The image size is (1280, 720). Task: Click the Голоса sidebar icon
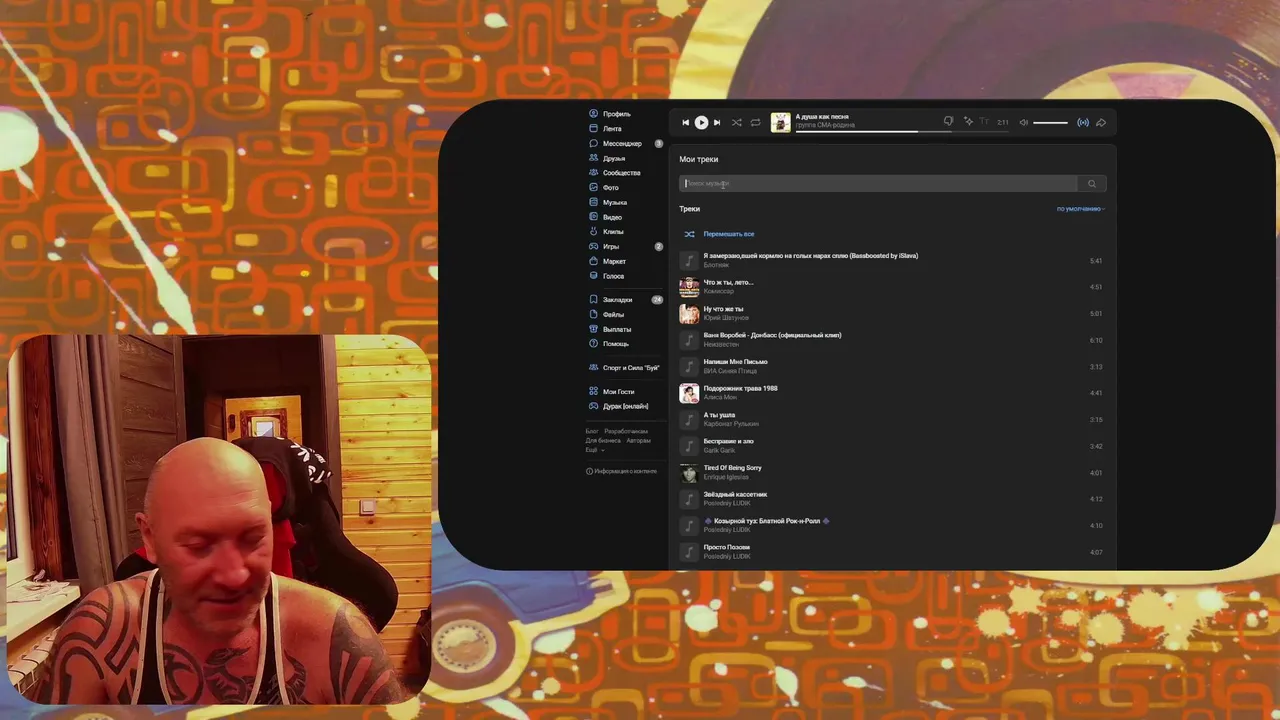point(593,276)
